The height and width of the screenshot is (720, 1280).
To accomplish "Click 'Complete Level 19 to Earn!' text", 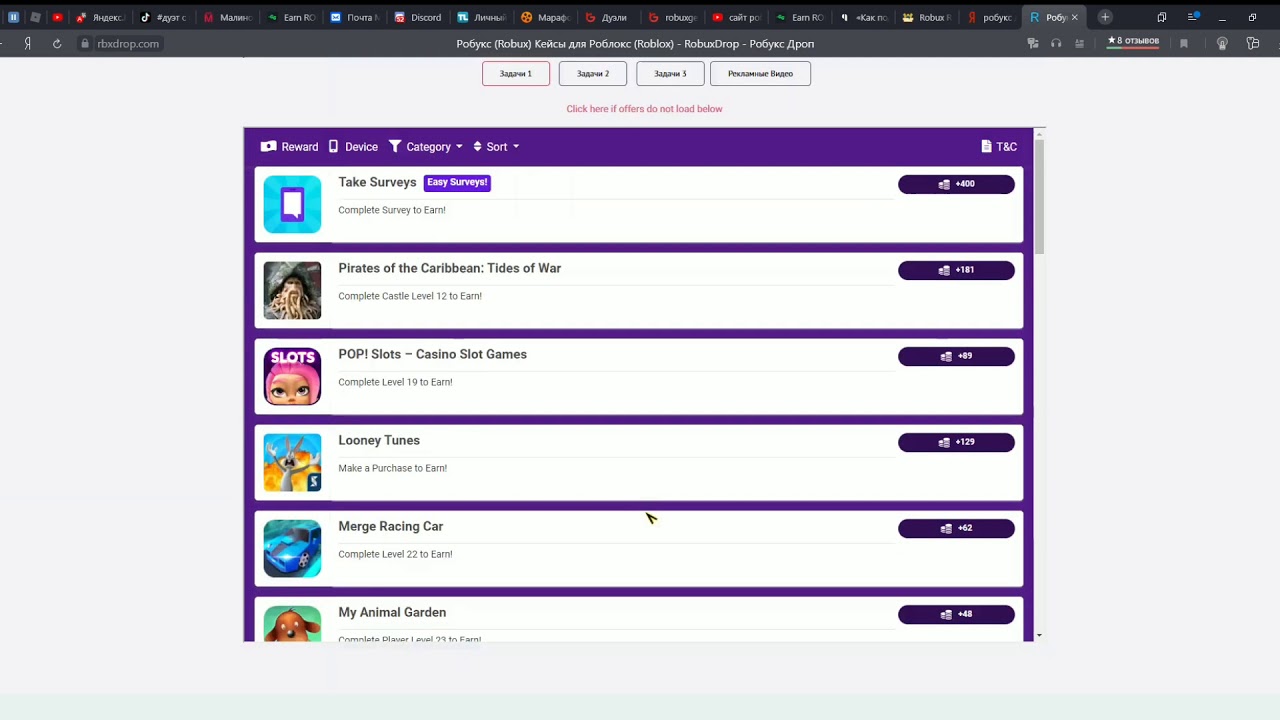I will pos(395,382).
